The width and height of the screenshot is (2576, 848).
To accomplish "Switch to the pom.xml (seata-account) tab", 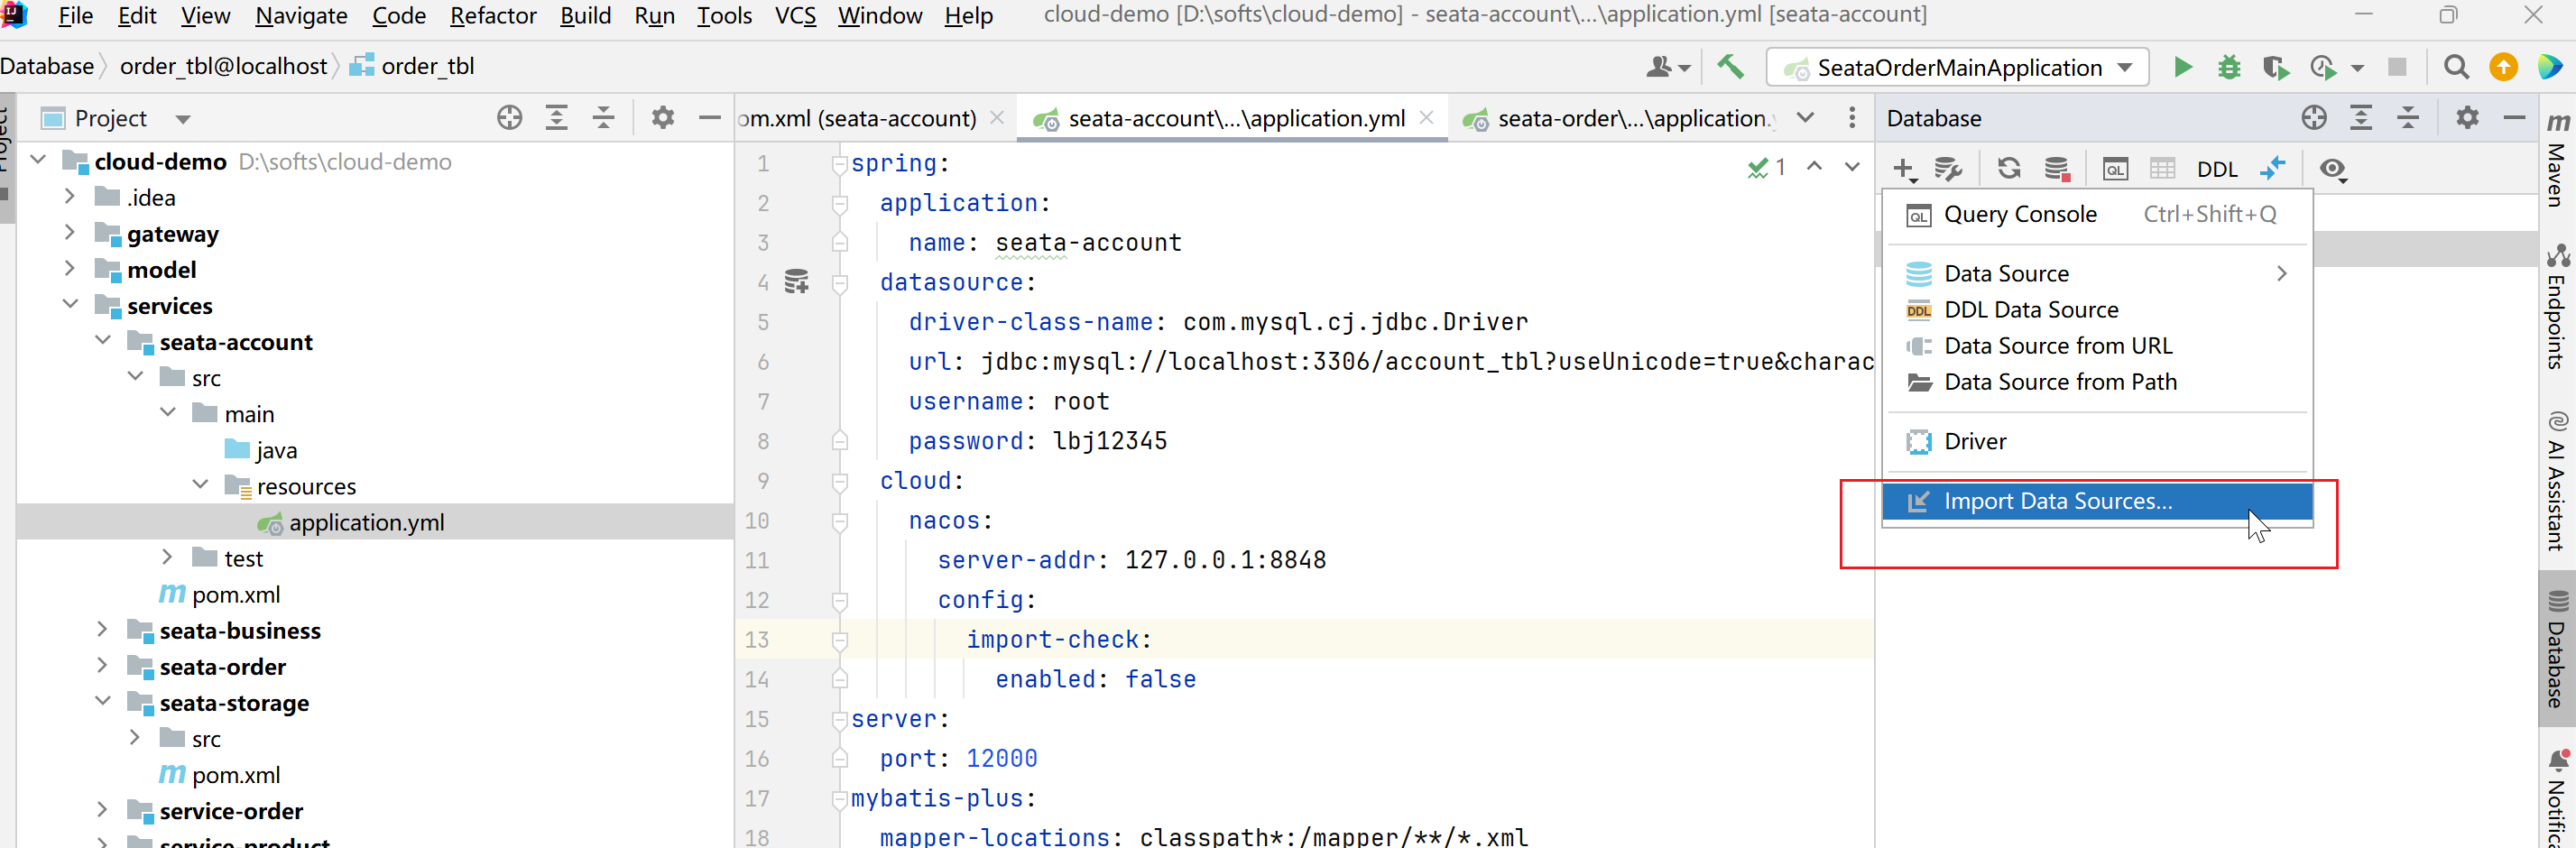I will [x=857, y=118].
